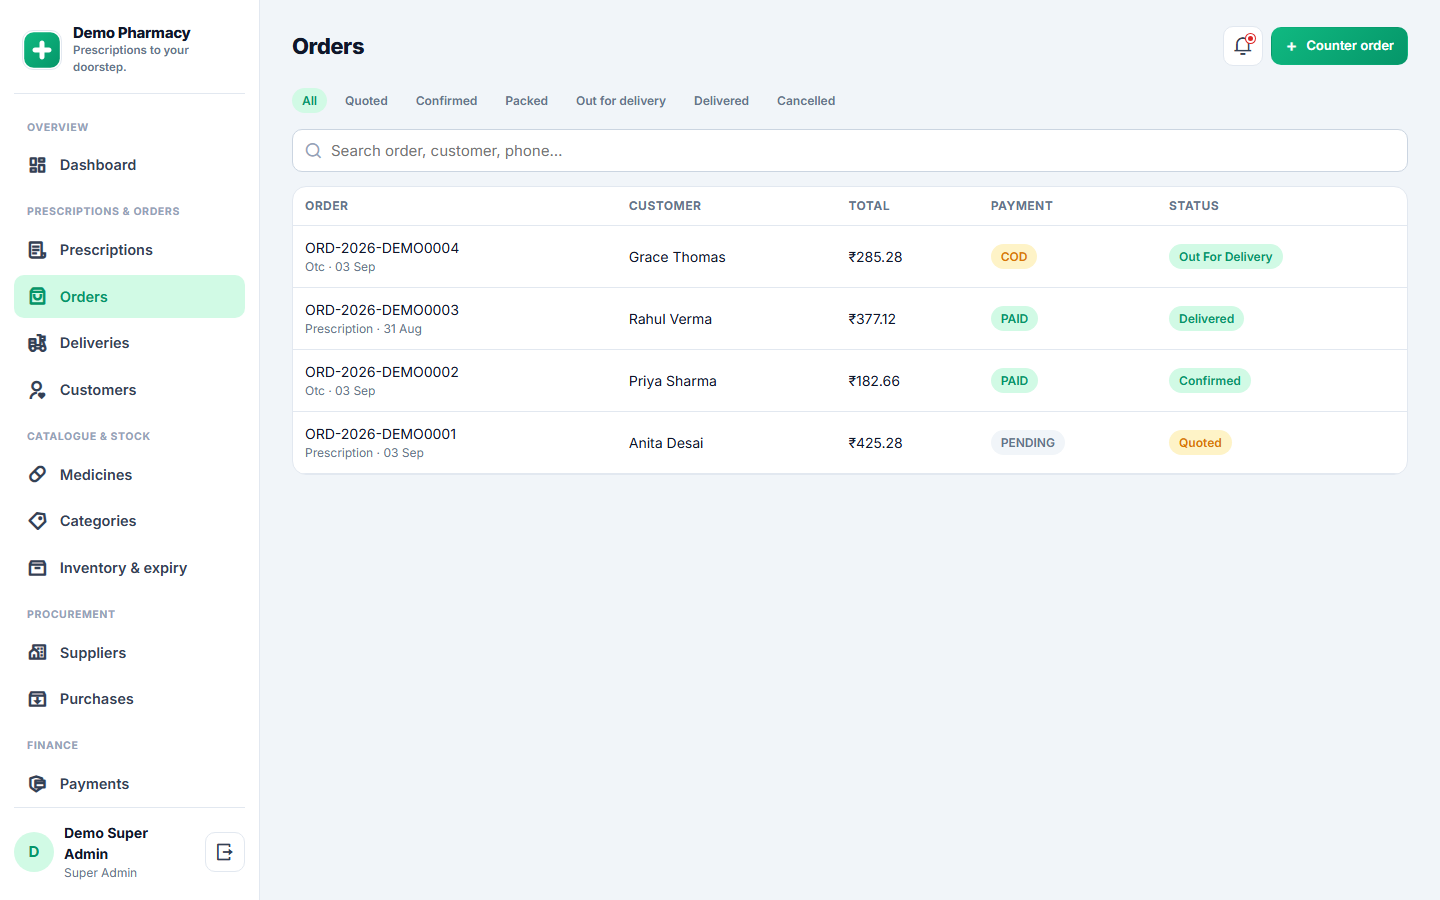
Task: Click customer name Anita Desai
Action: (x=666, y=443)
